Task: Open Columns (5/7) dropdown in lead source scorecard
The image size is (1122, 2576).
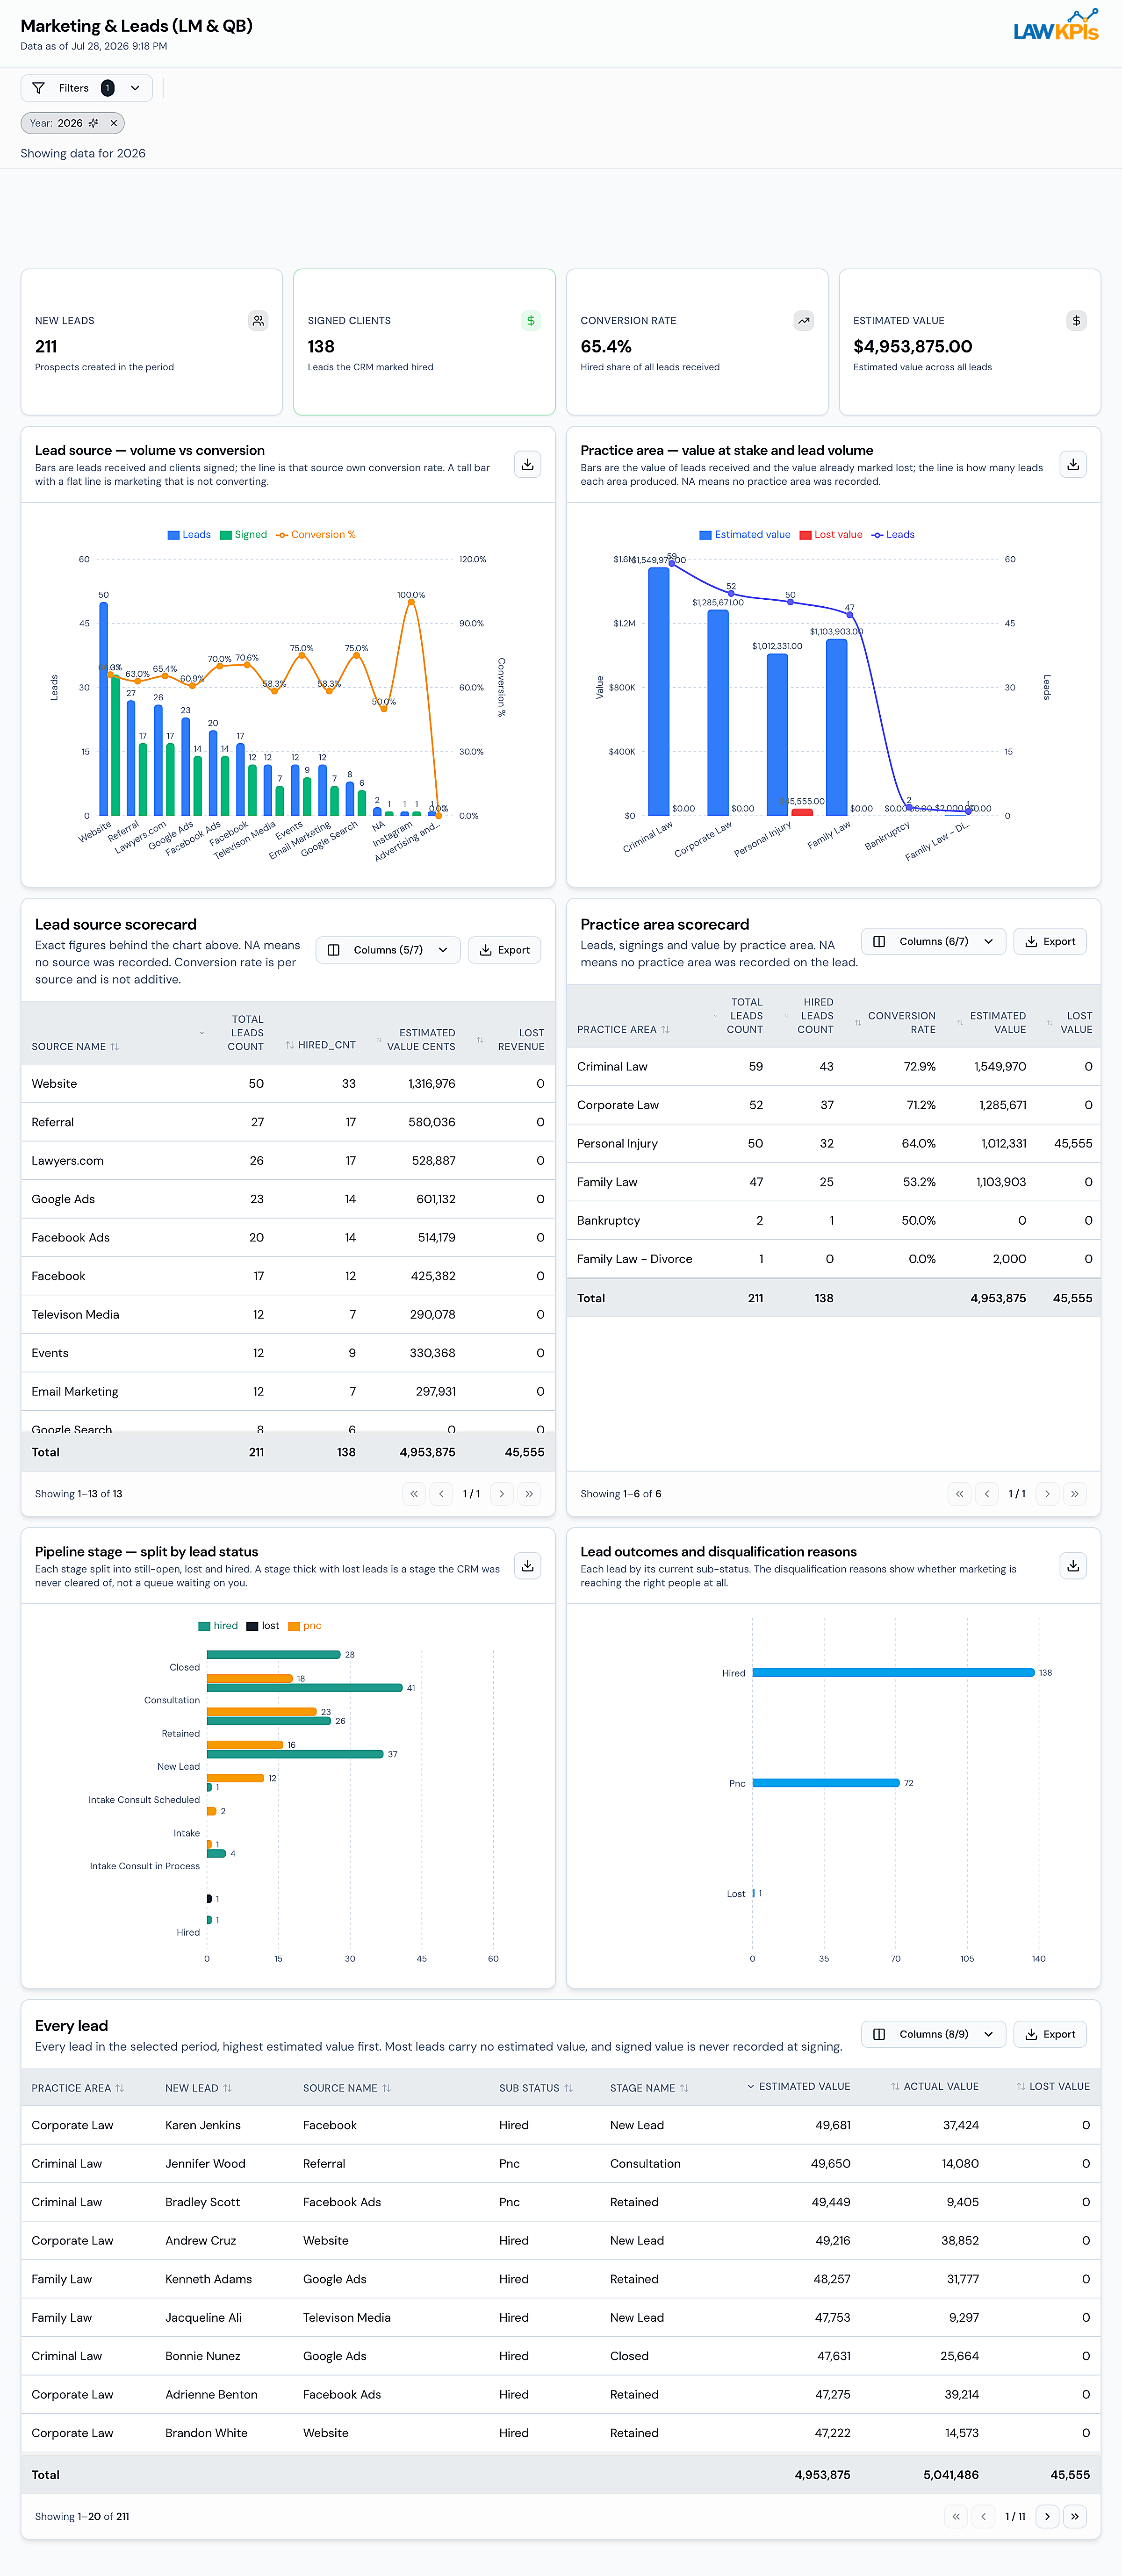Action: 388,950
